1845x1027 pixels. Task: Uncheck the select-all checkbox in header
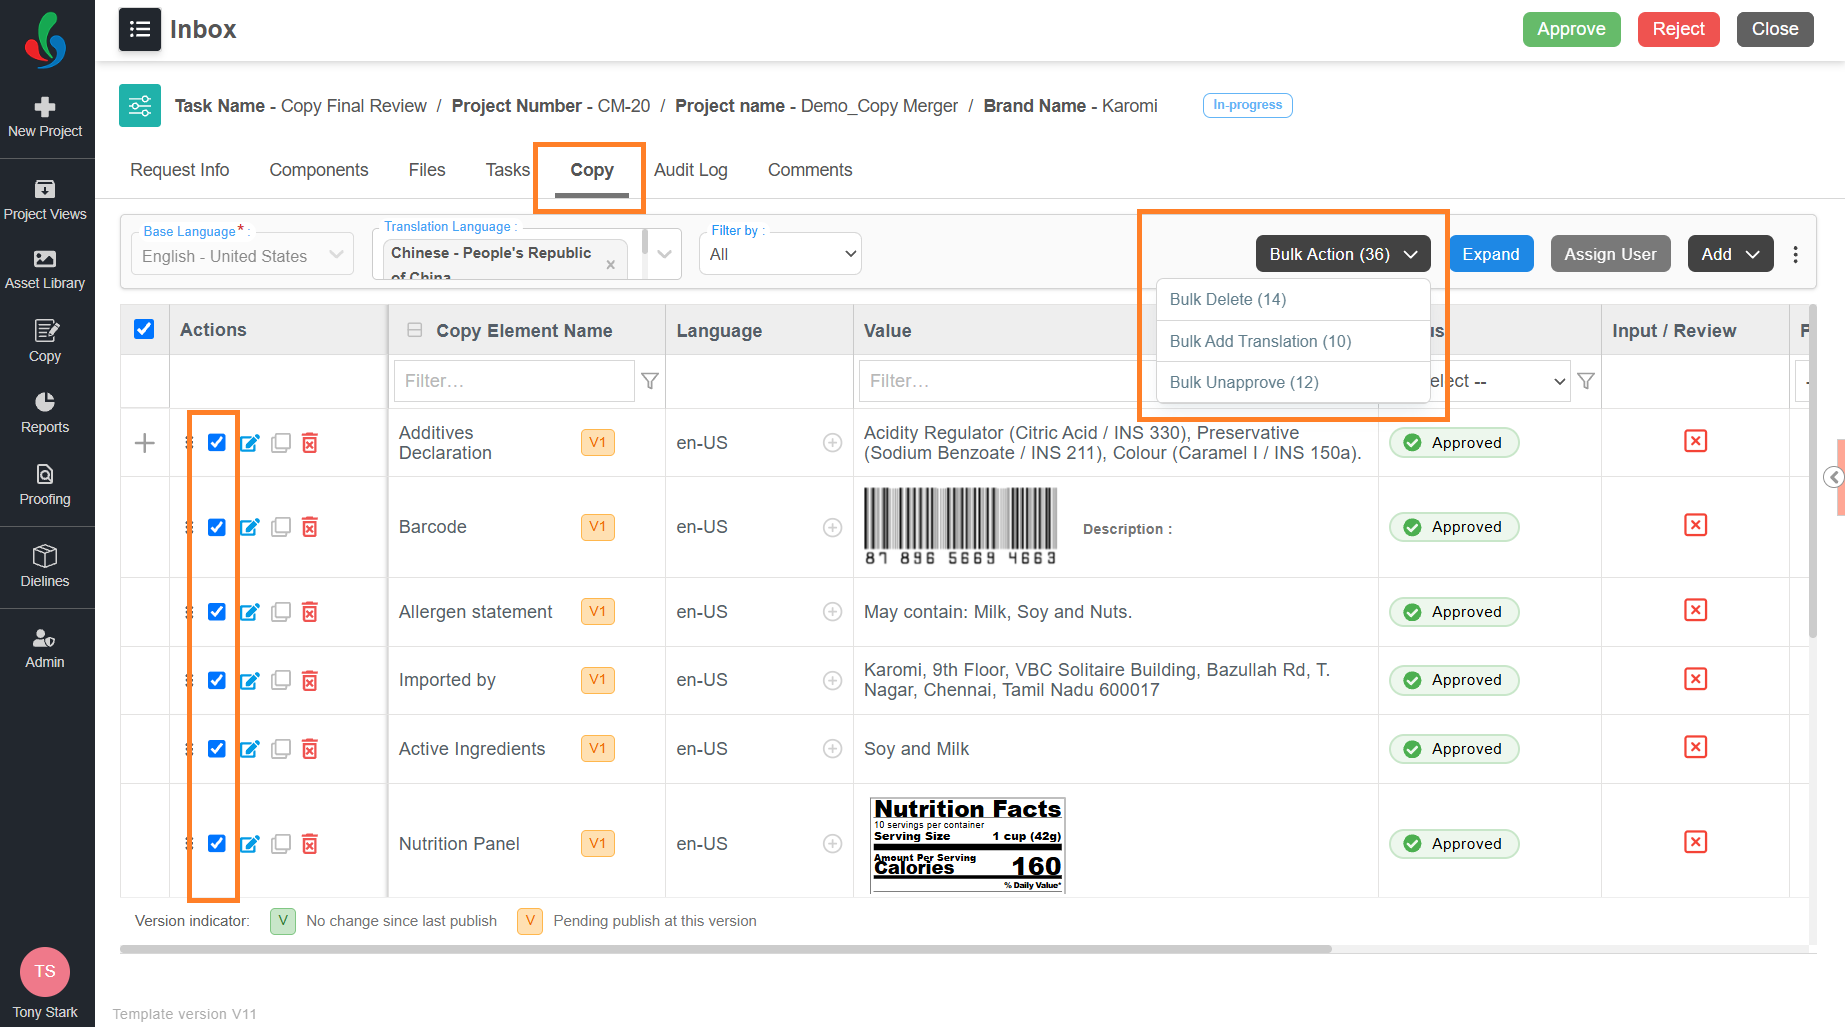click(x=144, y=329)
